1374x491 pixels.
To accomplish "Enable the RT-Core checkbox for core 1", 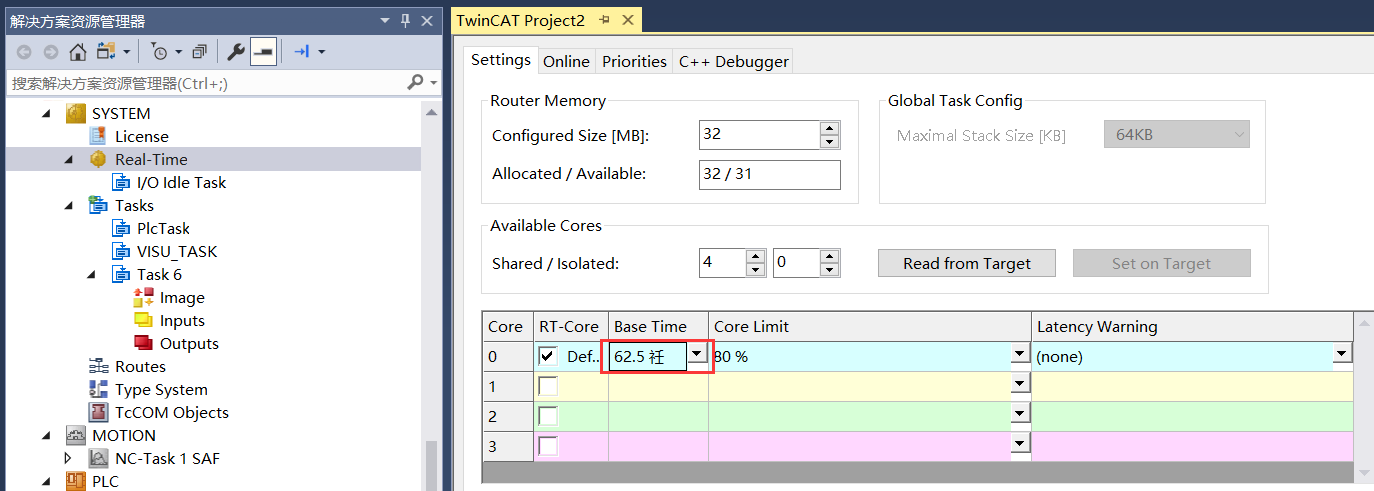I will click(x=548, y=386).
